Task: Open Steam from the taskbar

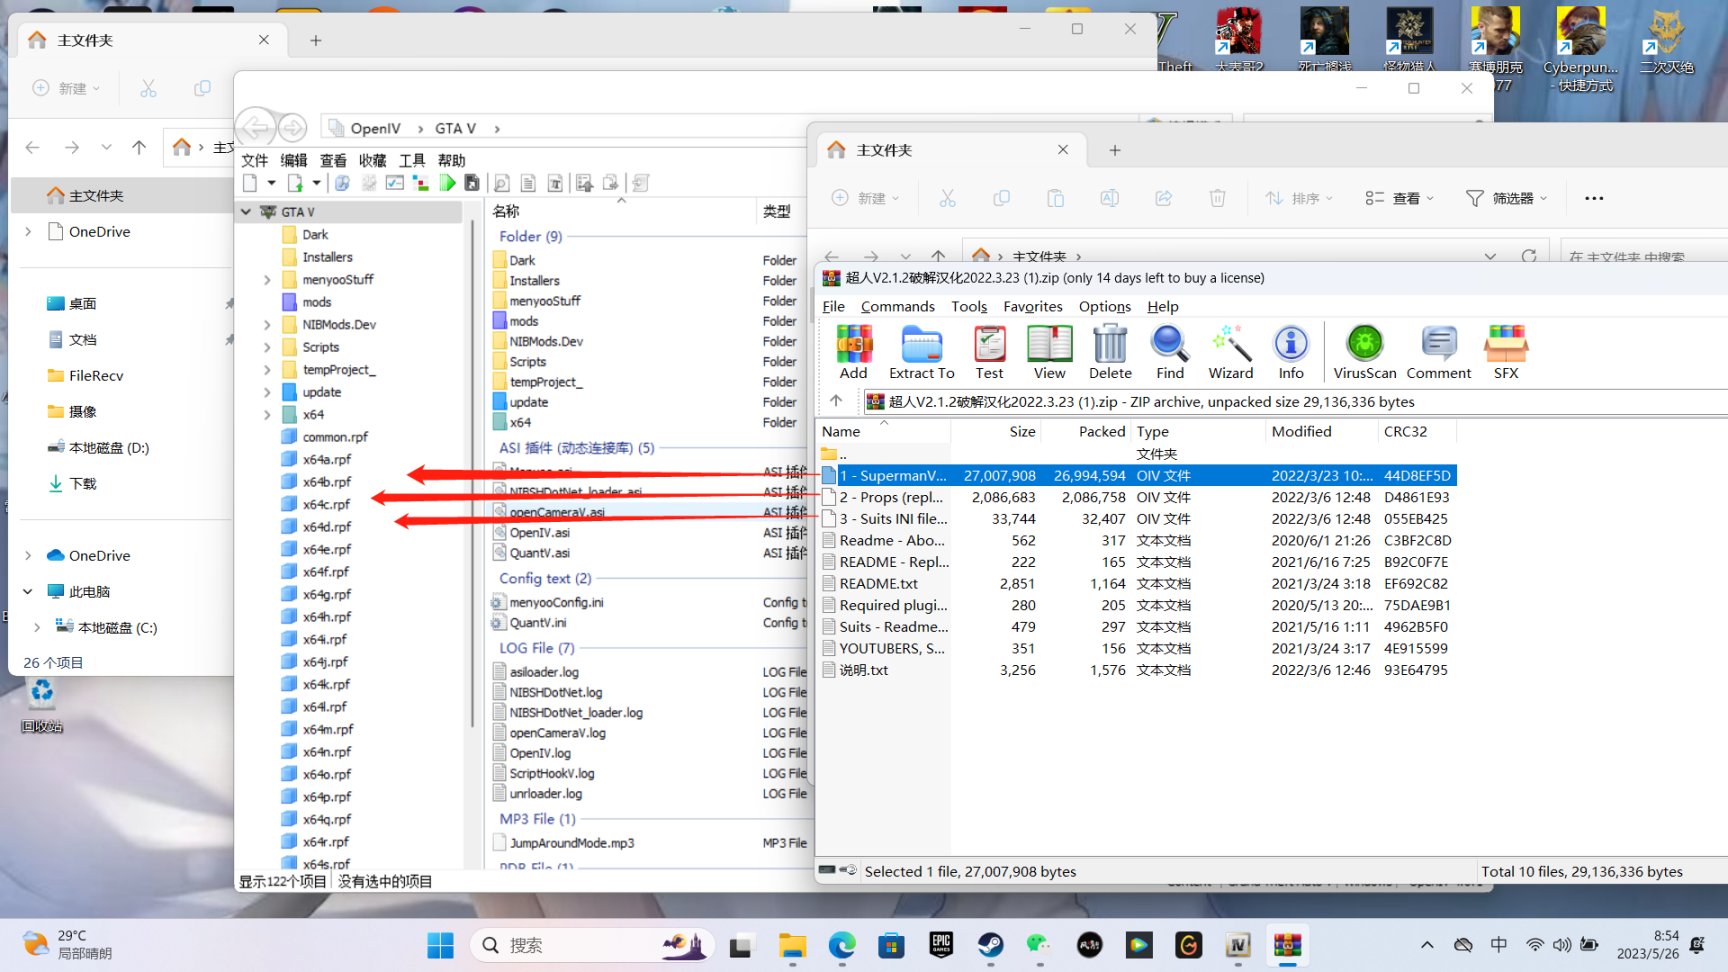Action: click(x=990, y=945)
